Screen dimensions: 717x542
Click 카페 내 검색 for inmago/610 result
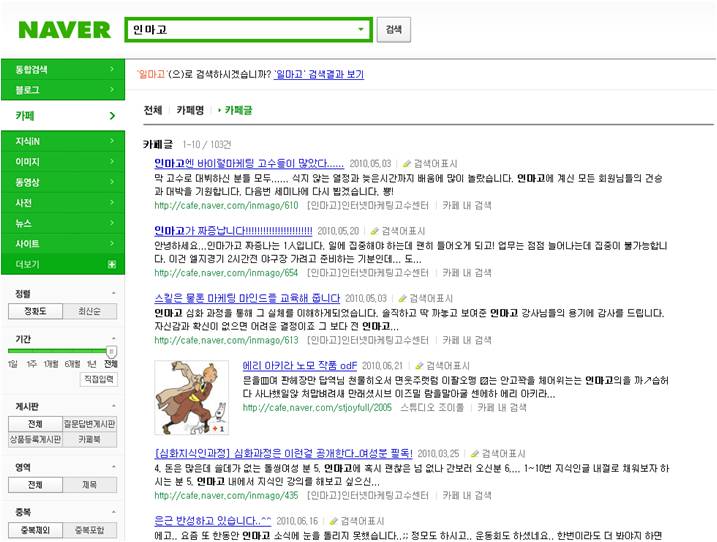coord(467,205)
